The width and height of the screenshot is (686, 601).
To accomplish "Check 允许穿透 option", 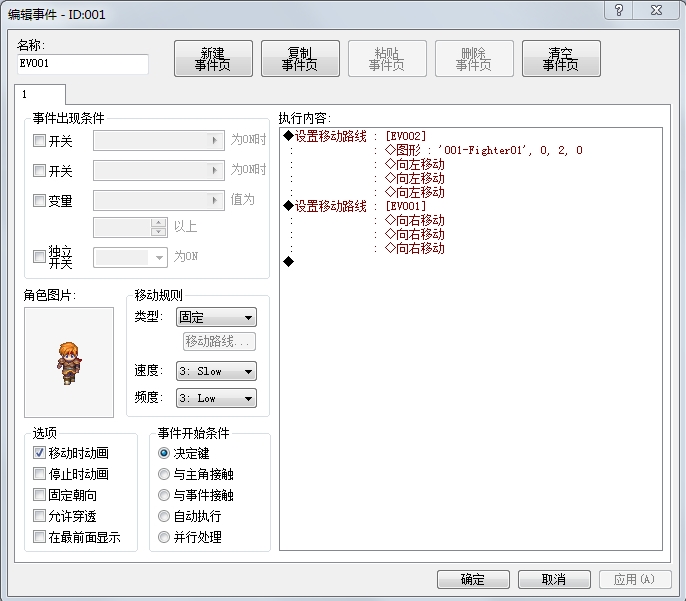I will pyautogui.click(x=39, y=516).
